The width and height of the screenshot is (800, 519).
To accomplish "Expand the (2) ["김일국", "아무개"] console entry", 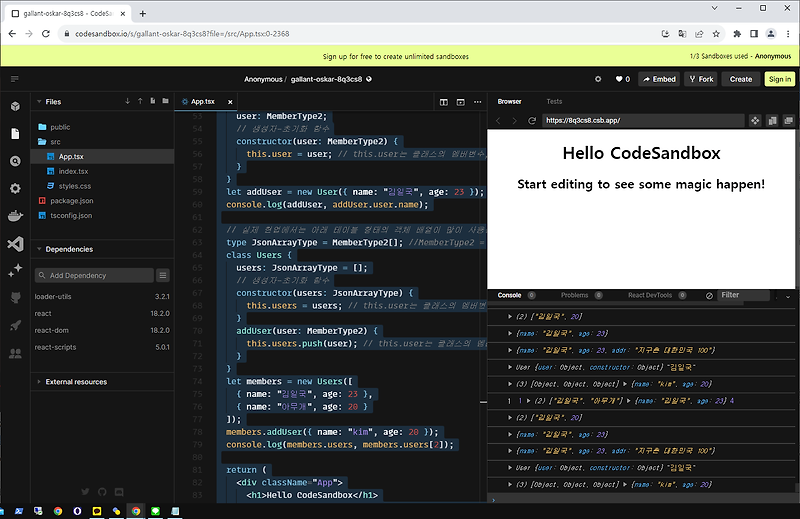I will [529, 401].
